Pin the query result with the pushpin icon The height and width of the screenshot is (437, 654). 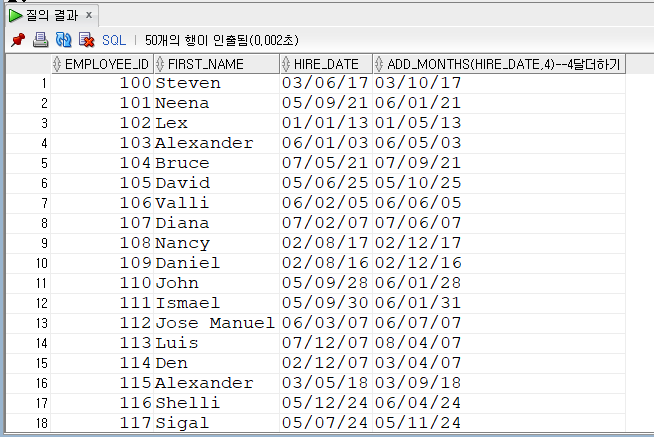click(18, 40)
